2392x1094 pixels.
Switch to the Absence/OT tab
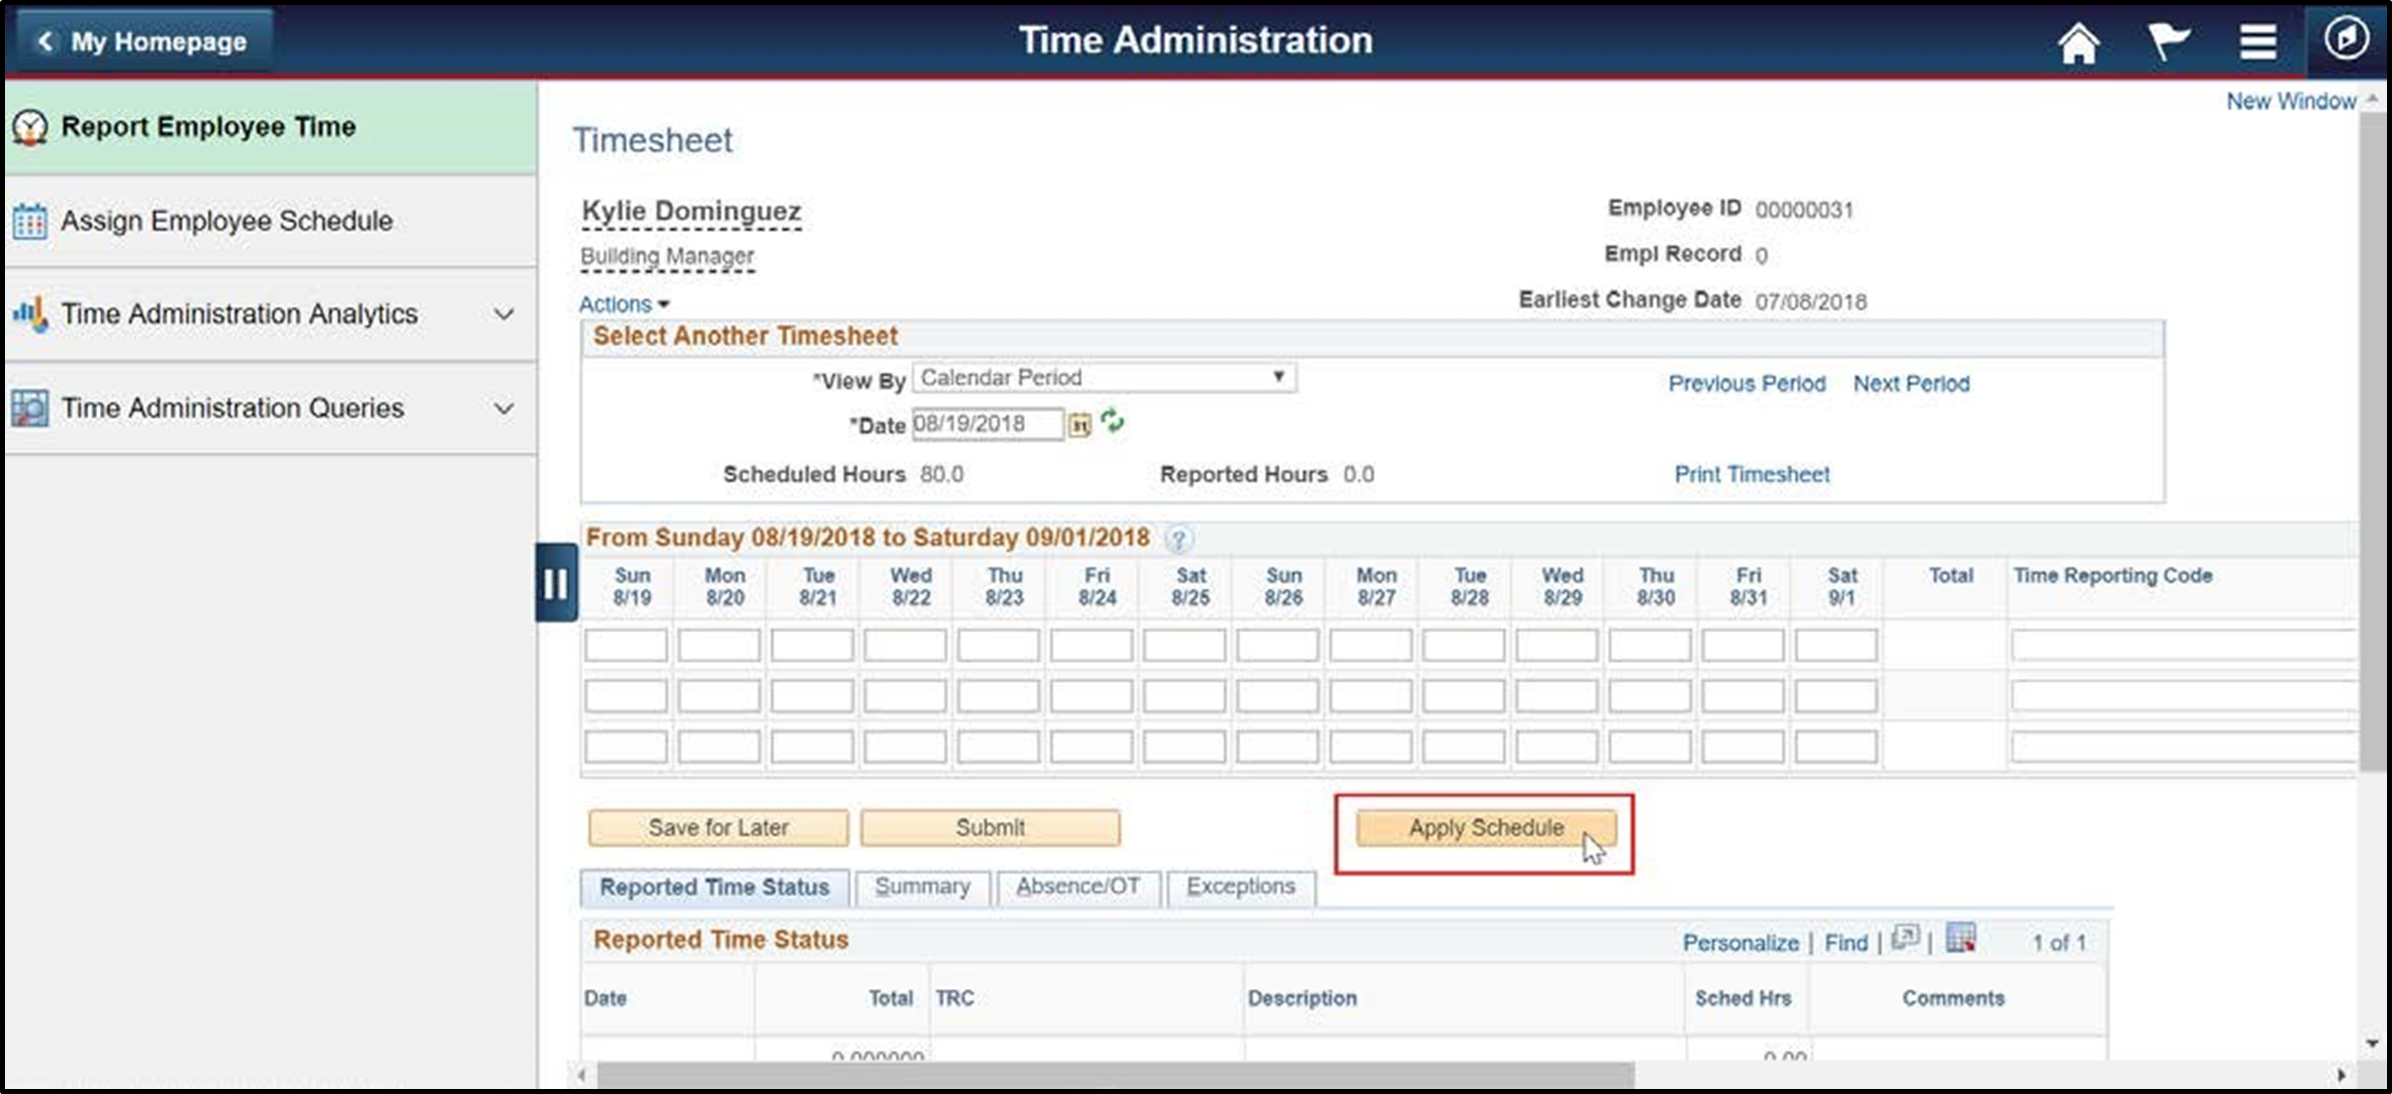[1077, 886]
